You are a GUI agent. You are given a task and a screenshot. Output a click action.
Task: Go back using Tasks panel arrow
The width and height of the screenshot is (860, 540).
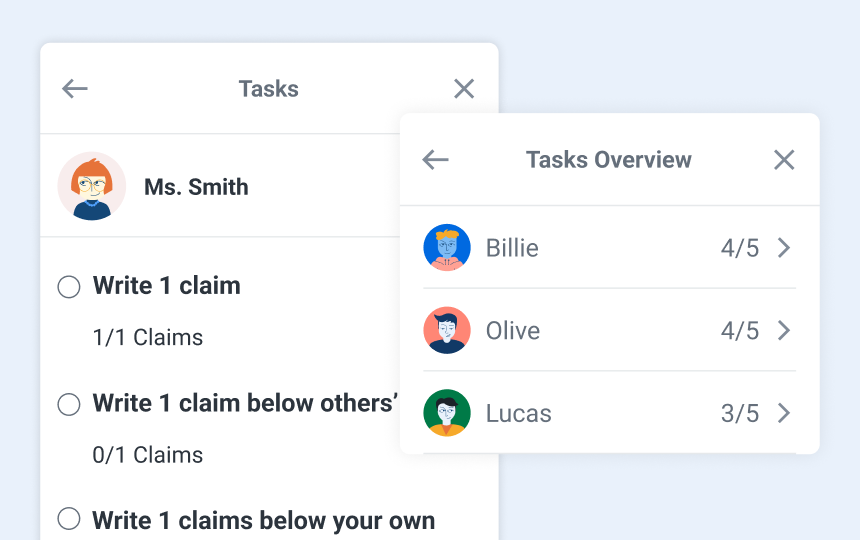75,88
